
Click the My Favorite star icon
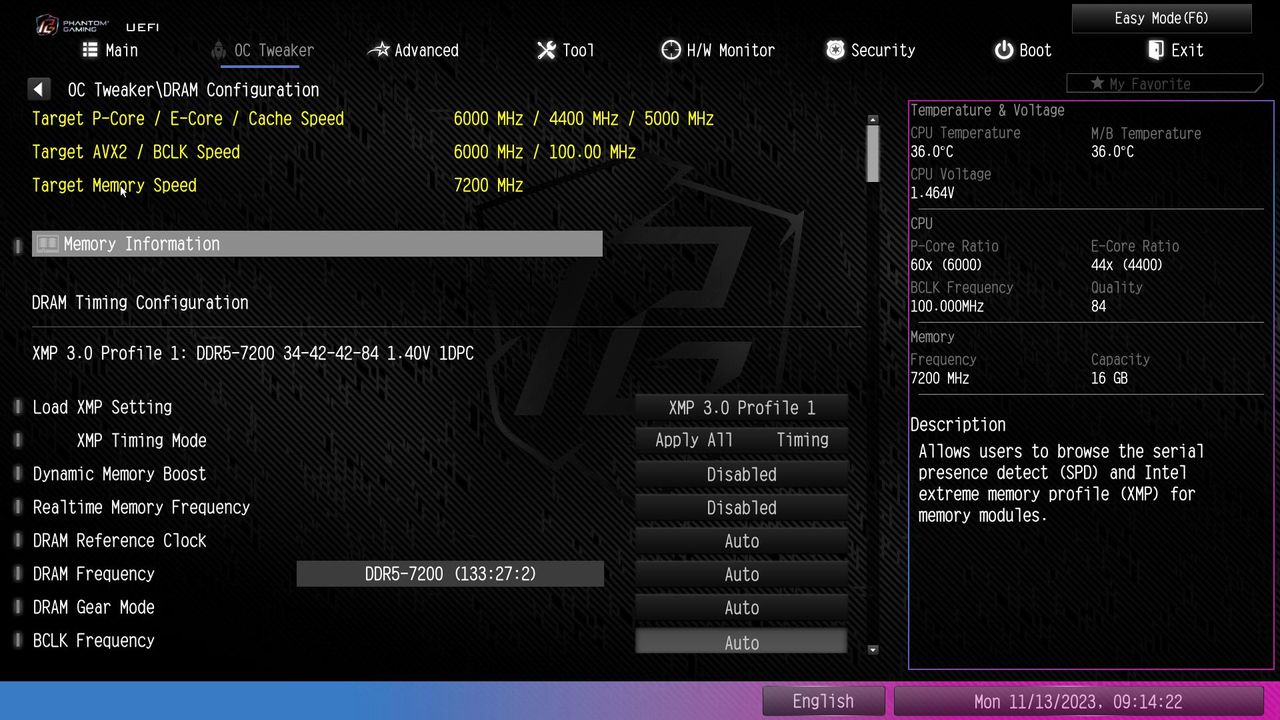coord(1097,84)
